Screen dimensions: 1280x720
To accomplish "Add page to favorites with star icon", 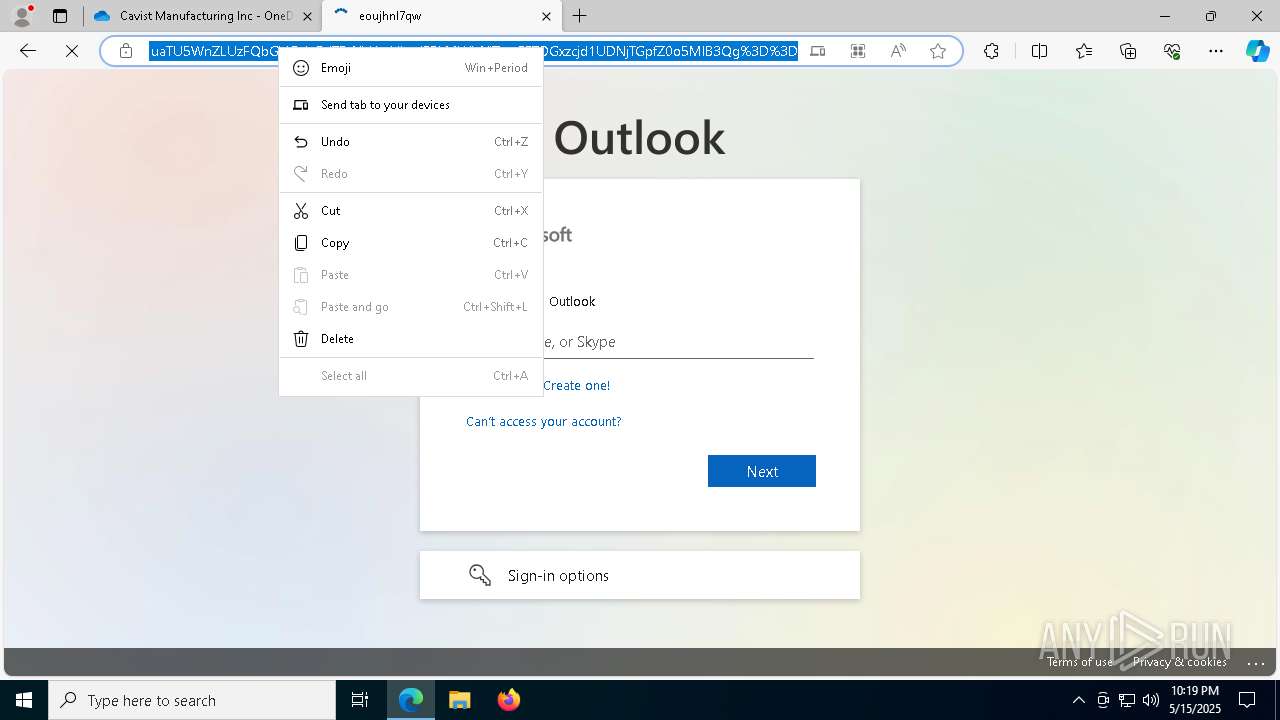I will pyautogui.click(x=938, y=51).
